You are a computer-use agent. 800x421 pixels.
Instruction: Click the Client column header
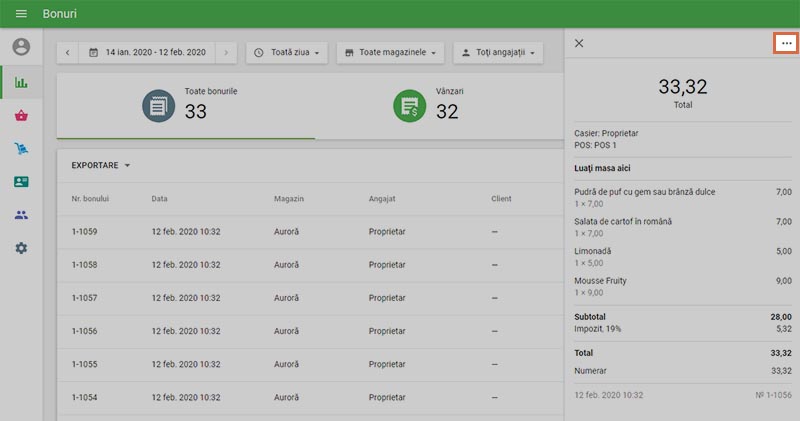[501, 199]
